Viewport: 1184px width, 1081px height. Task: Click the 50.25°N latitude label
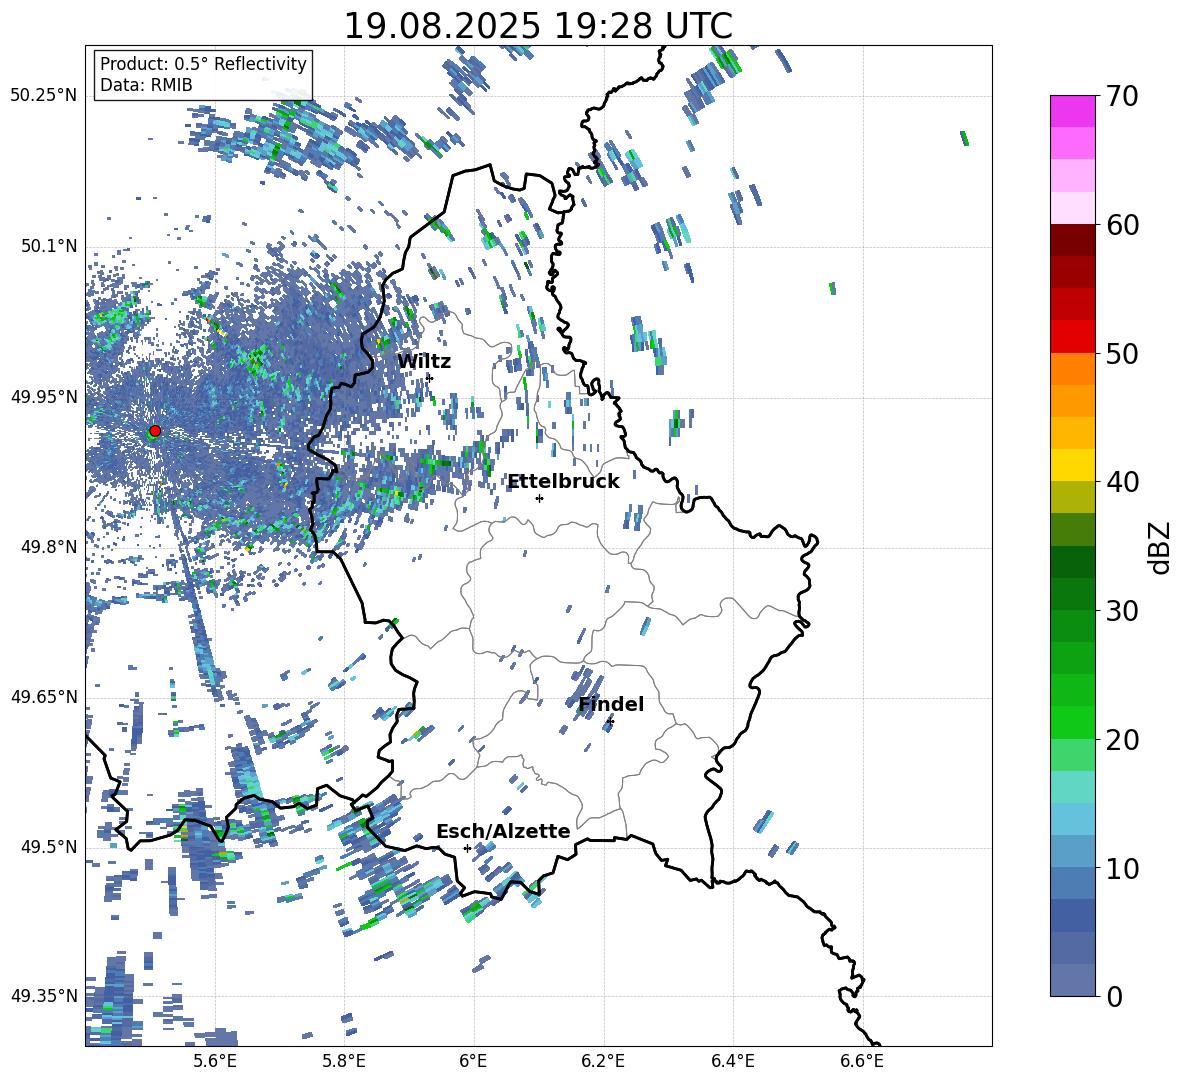point(43,96)
